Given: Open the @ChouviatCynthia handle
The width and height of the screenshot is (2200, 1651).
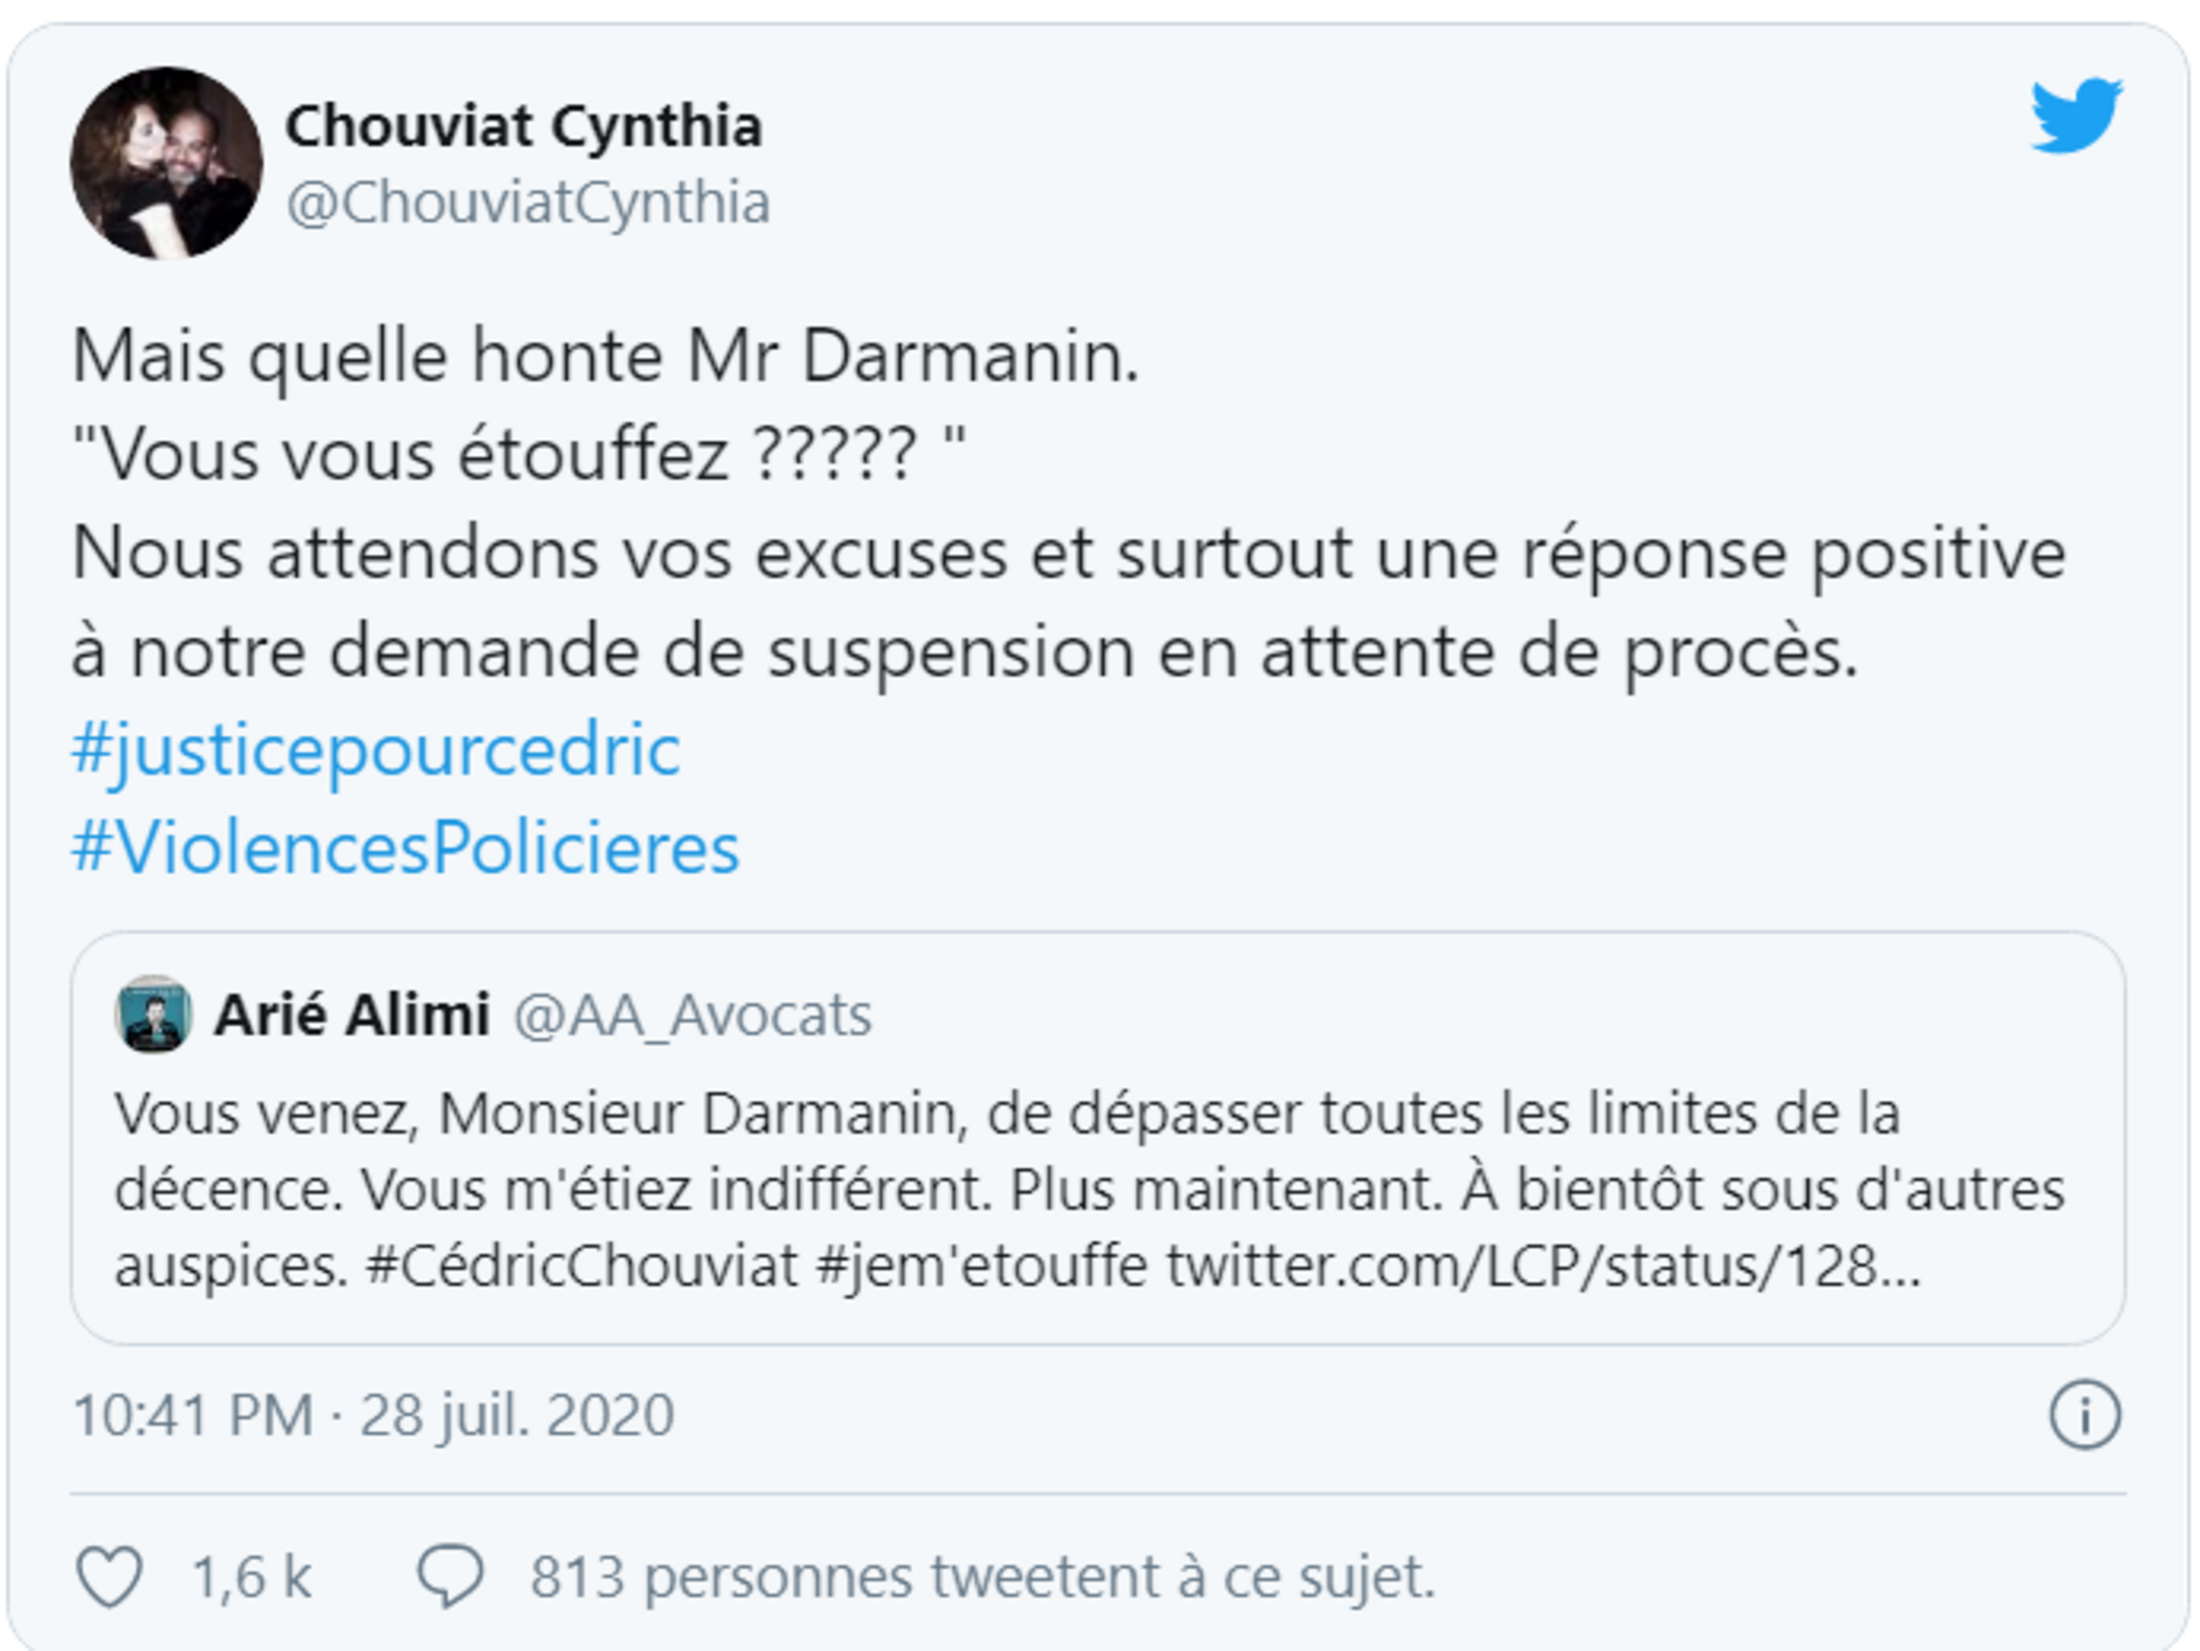Looking at the screenshot, I should click(x=527, y=202).
